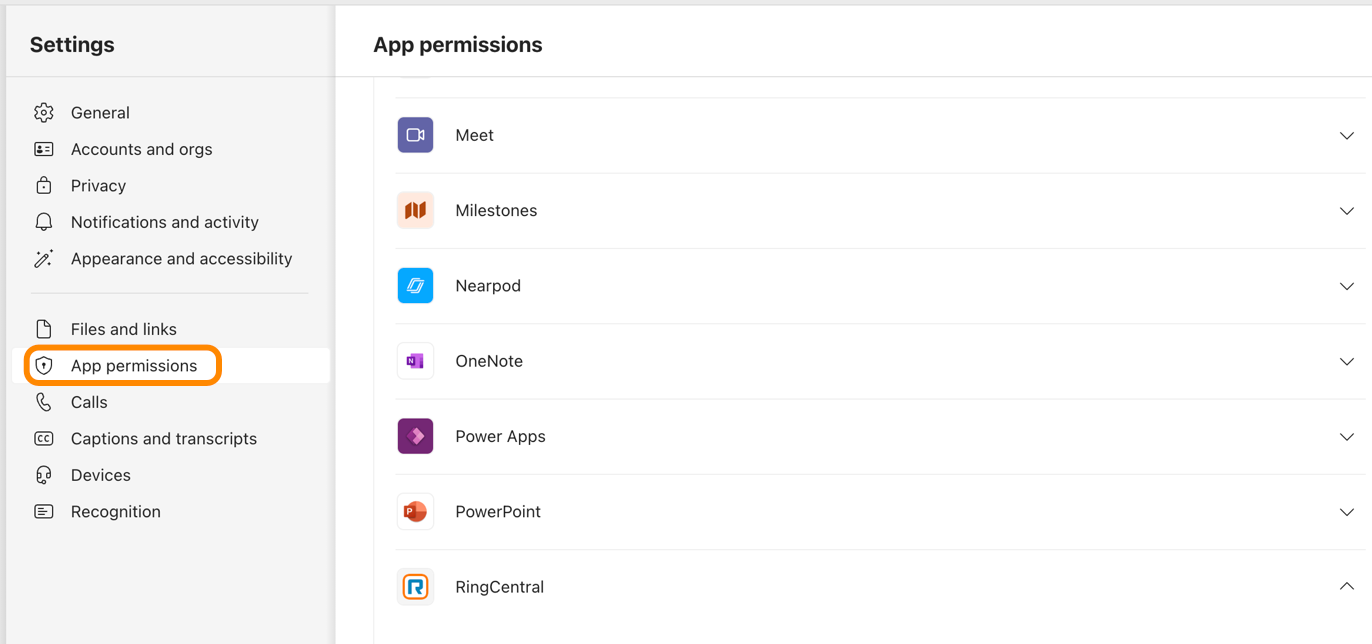Expand the OneNote permissions chevron

pos(1347,361)
